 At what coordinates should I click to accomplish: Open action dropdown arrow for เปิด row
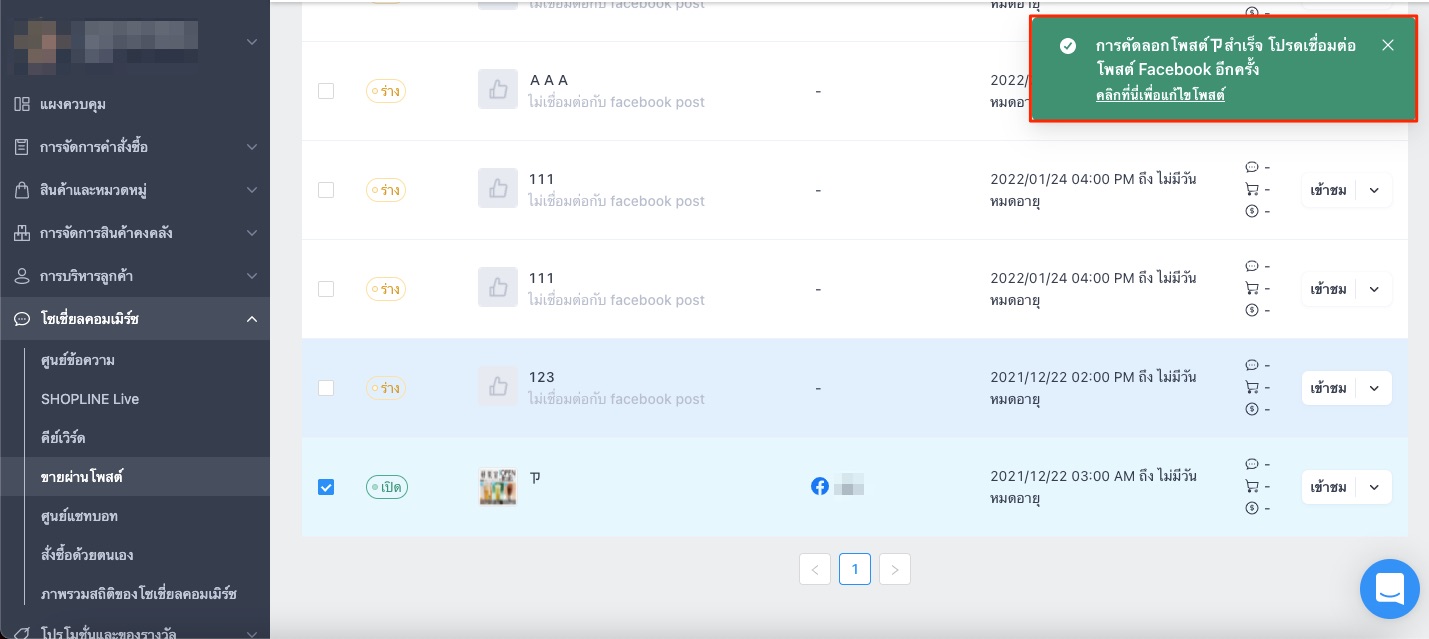tap(1374, 487)
